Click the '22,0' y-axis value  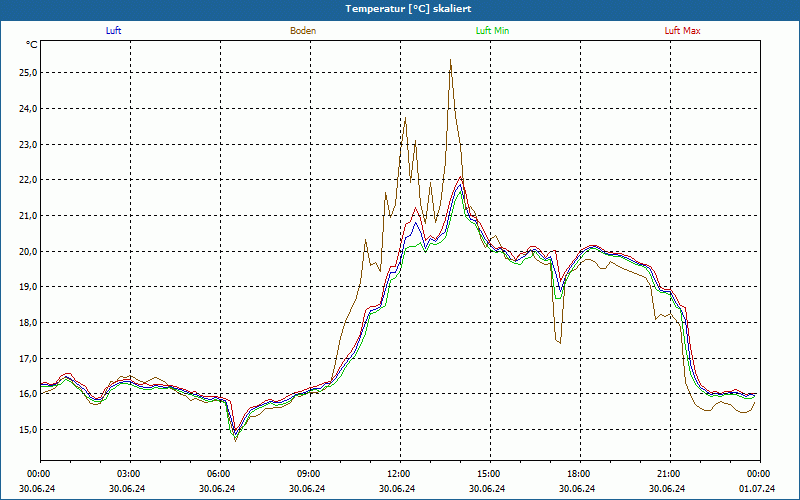coord(28,180)
